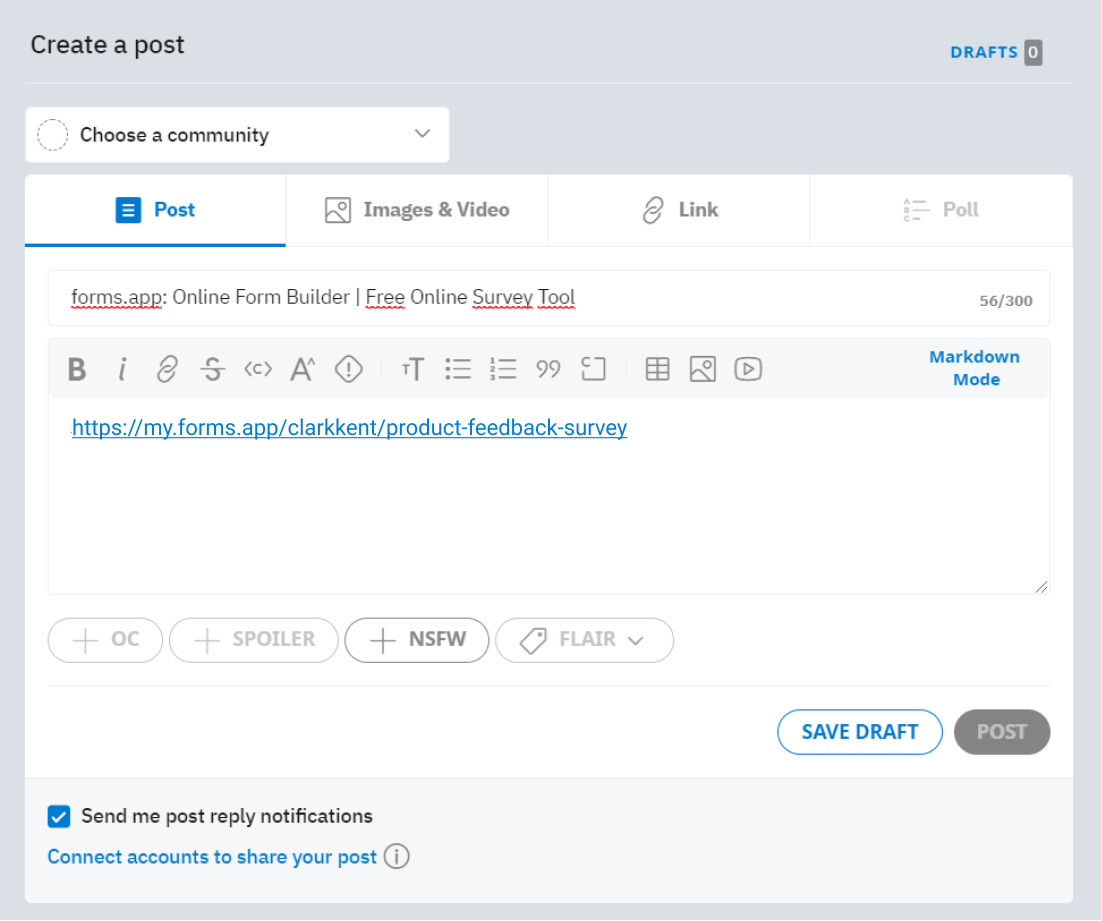Add an image using the image icon
This screenshot has height=921, width=1102.
[x=702, y=369]
